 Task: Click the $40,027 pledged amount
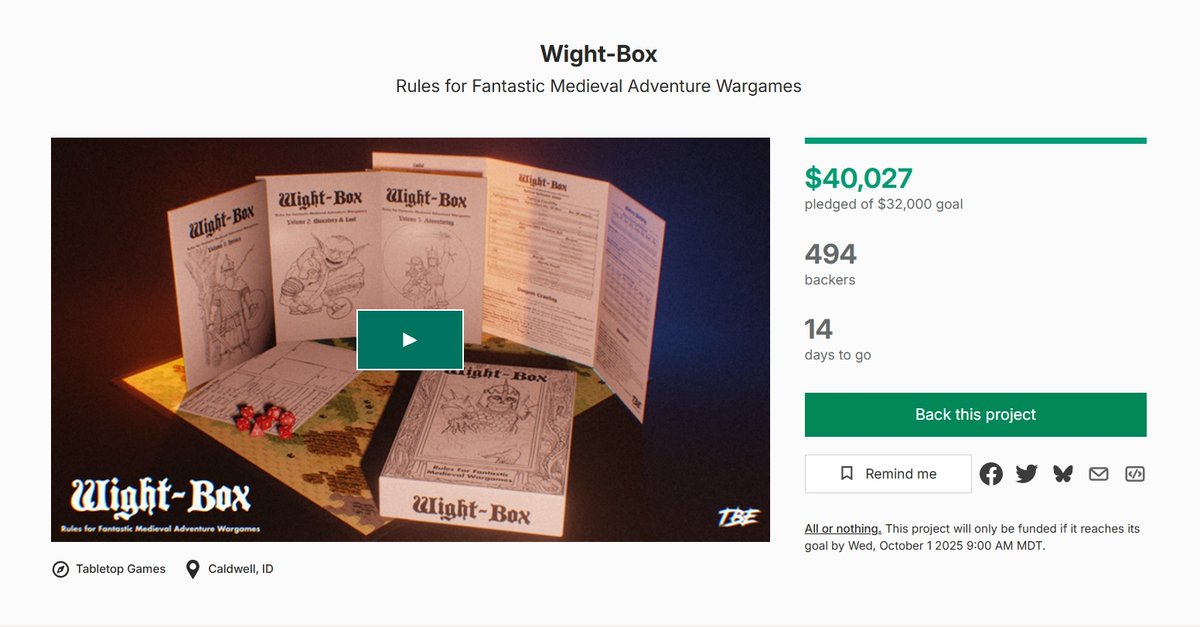pos(859,178)
